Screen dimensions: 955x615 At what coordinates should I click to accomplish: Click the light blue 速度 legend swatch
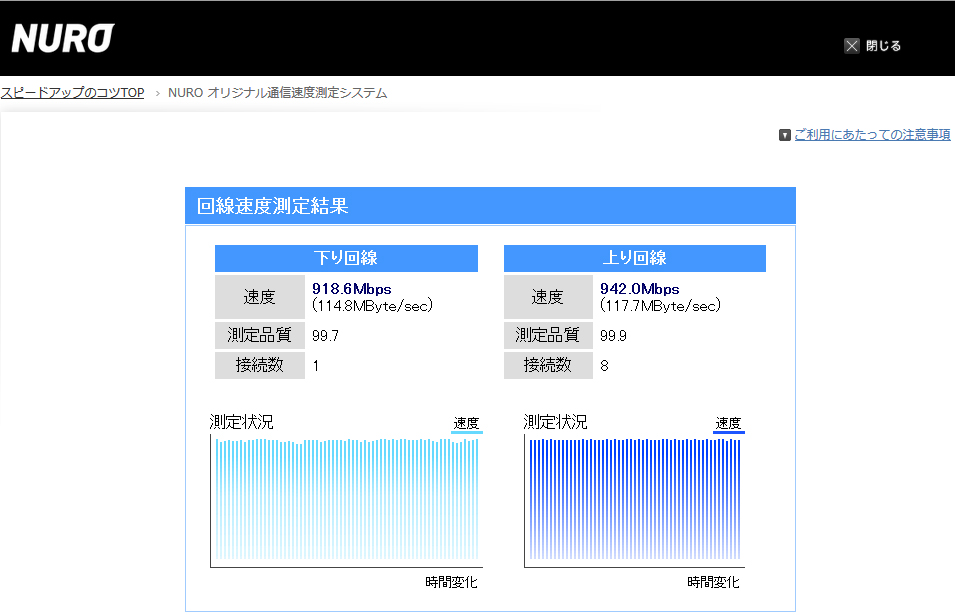coord(466,433)
